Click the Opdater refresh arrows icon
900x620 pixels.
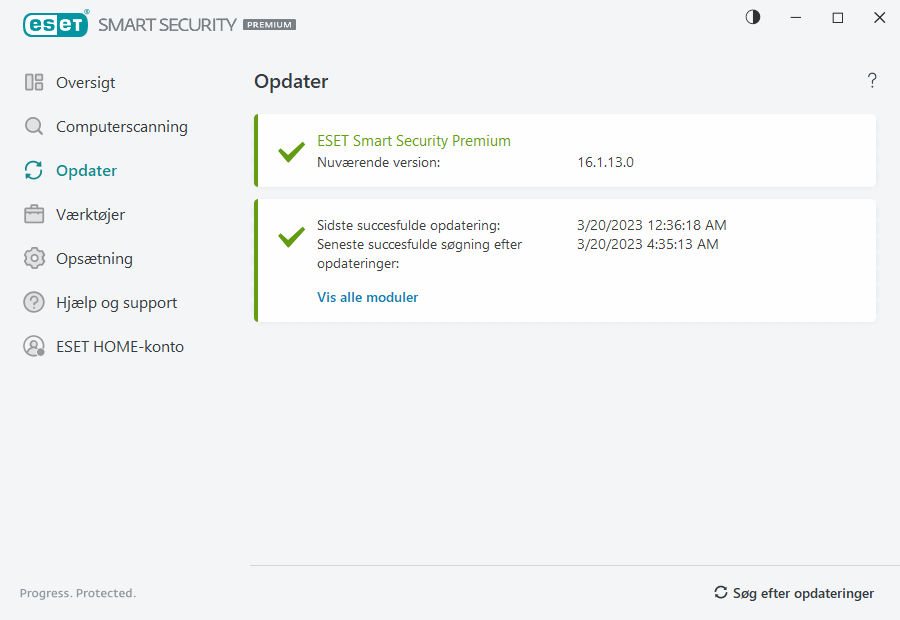tap(34, 171)
